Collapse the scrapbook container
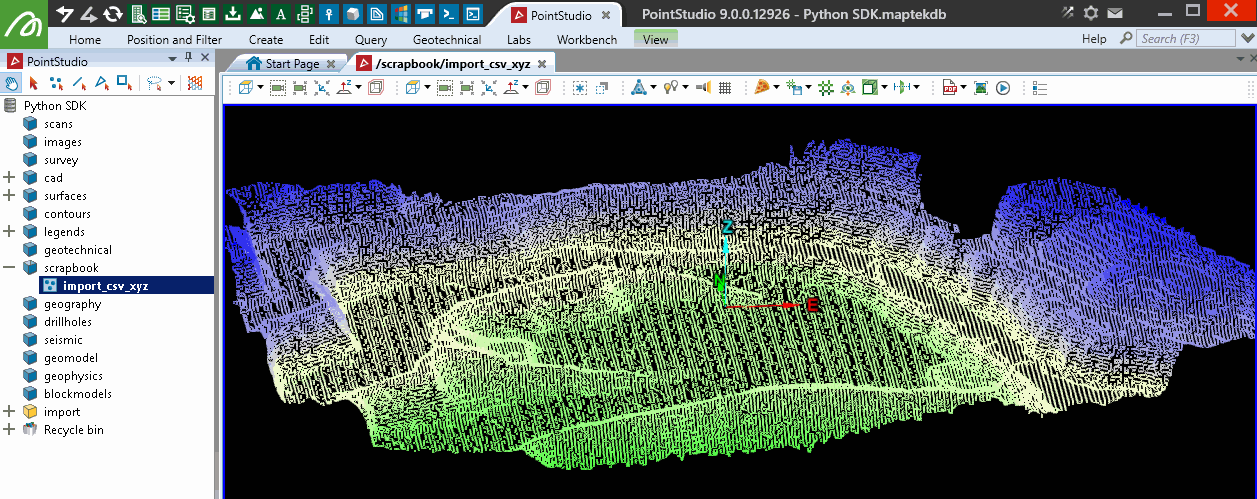The image size is (1257, 499). [x=10, y=268]
